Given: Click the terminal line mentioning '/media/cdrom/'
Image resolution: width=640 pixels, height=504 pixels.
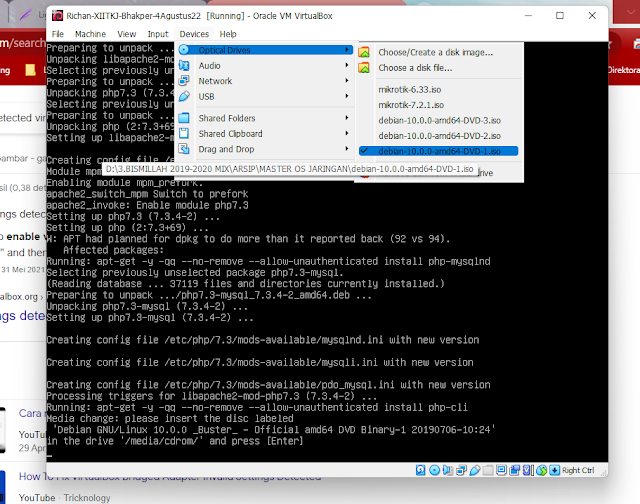Looking at the screenshot, I should 175,441.
